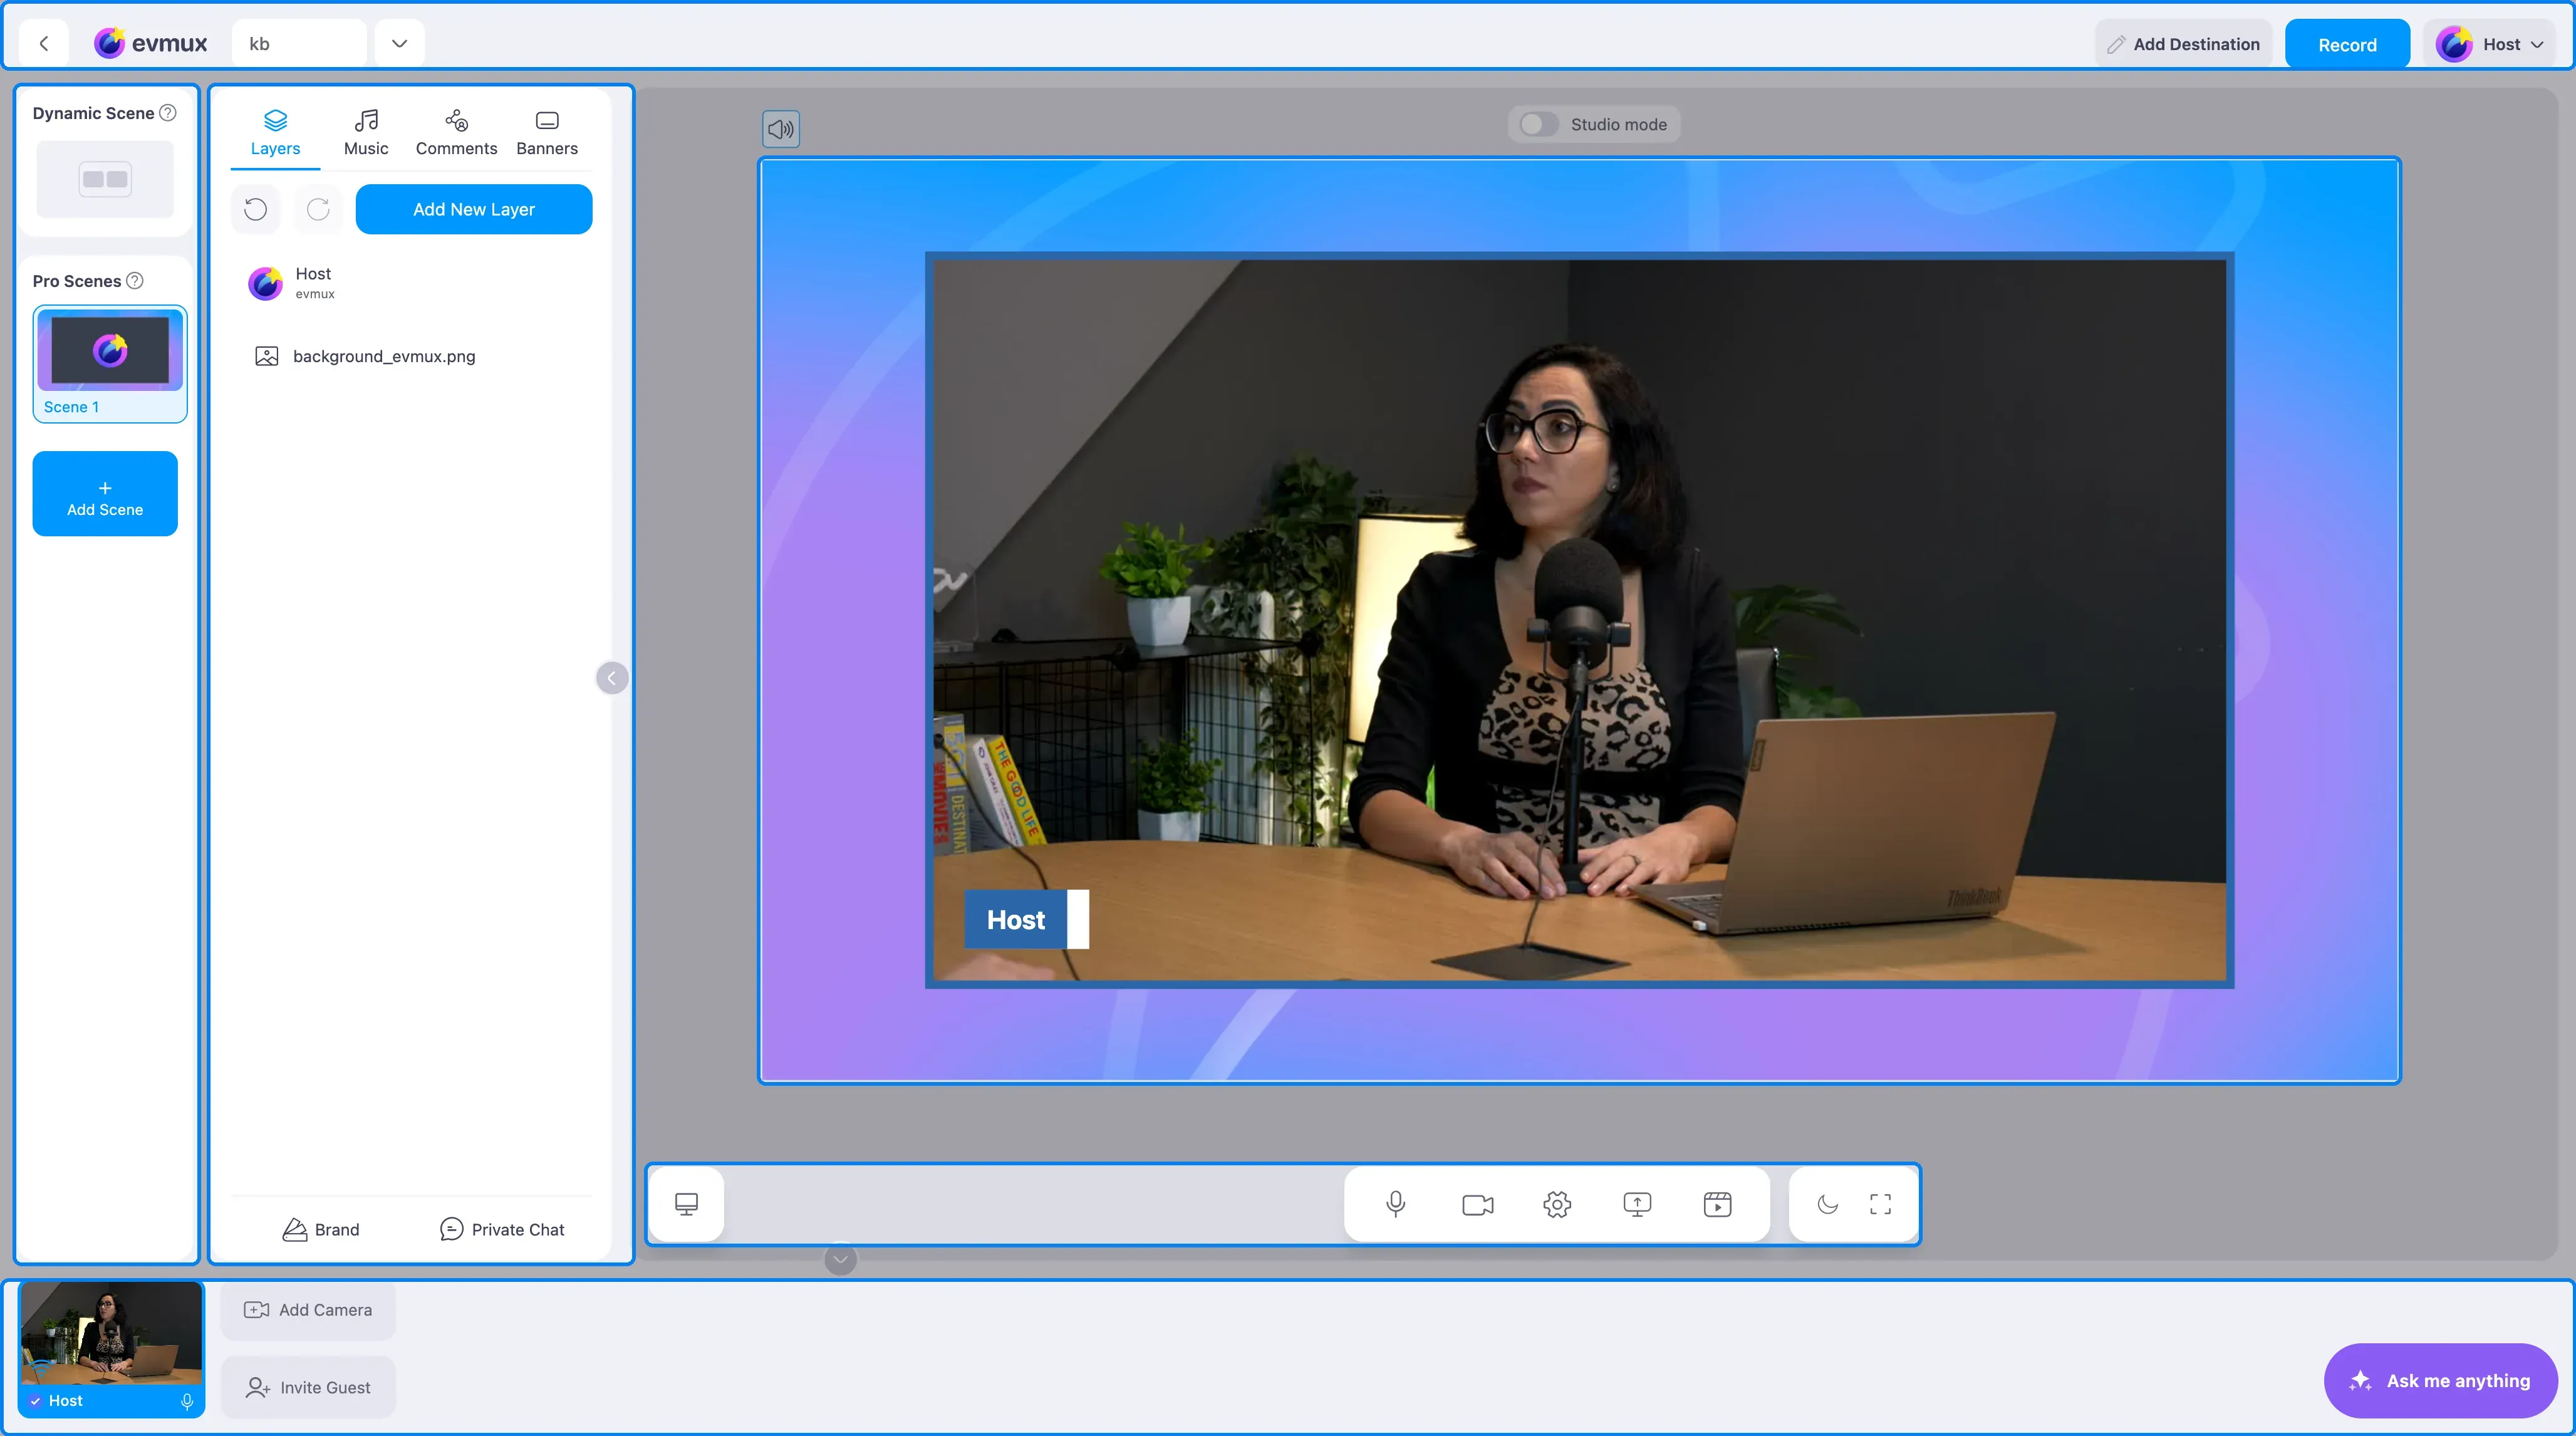
Task: Toggle Studio mode switch
Action: (x=1538, y=124)
